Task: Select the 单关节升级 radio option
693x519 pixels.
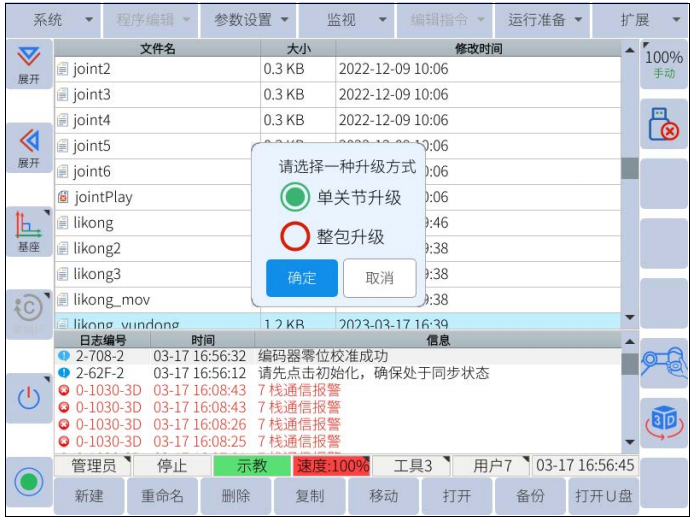Action: point(294,197)
